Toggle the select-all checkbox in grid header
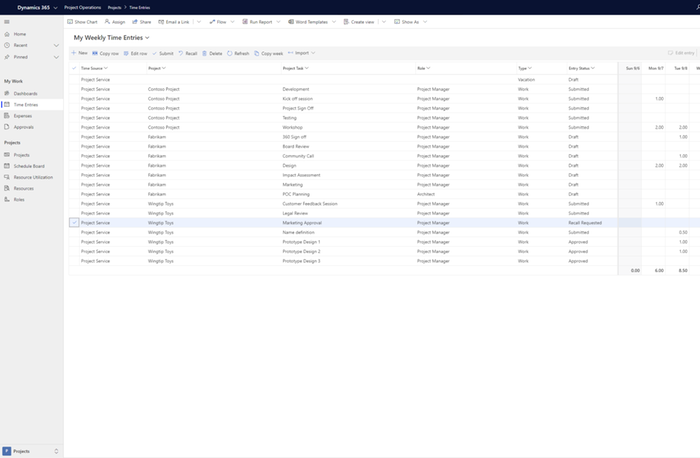 [74, 68]
